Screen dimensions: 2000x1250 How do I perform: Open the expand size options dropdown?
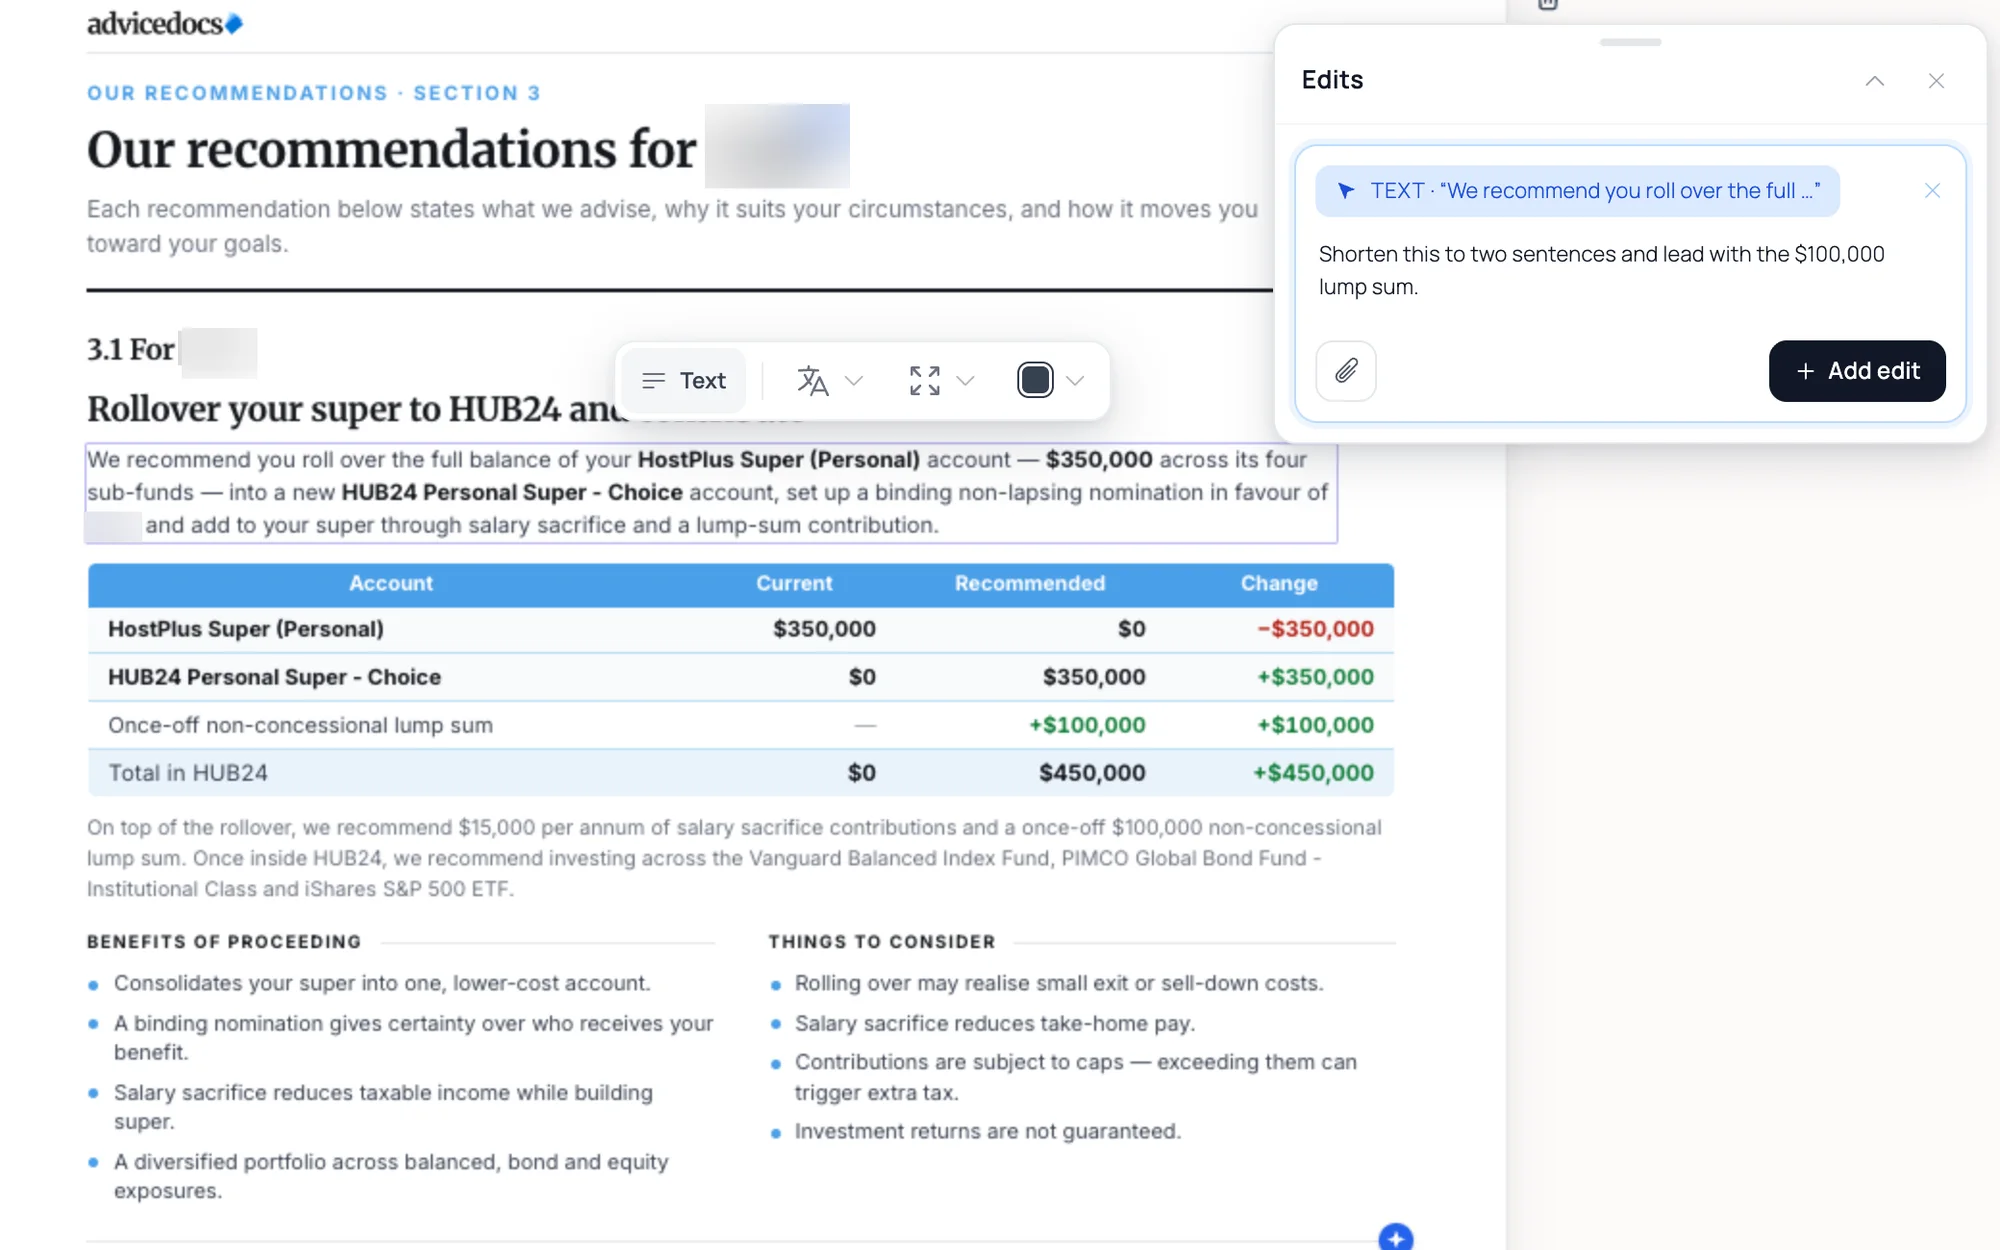[965, 381]
